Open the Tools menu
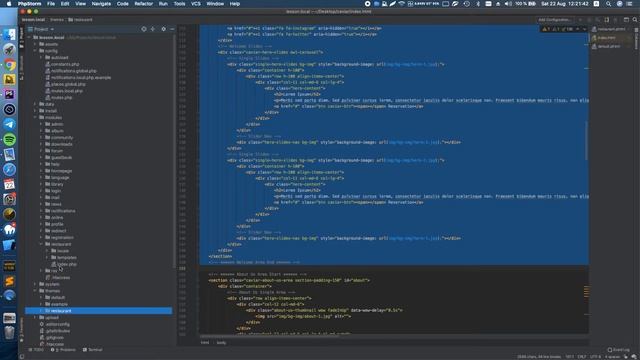The width and height of the screenshot is (640, 360). tap(179, 4)
